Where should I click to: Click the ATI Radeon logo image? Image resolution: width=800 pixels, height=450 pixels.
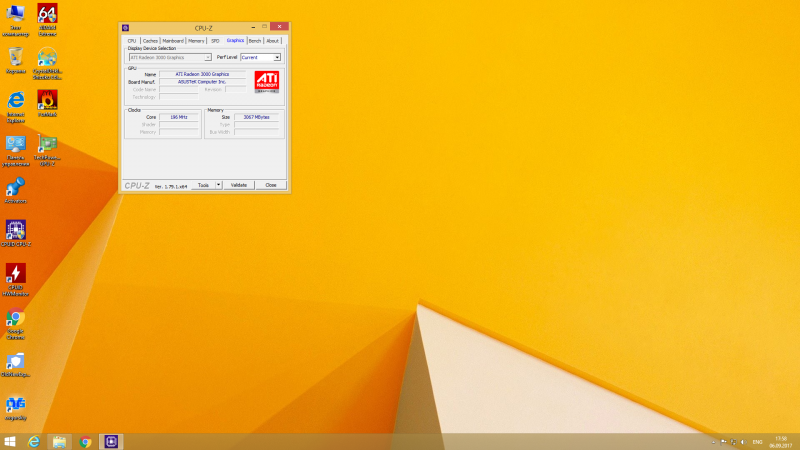click(267, 81)
